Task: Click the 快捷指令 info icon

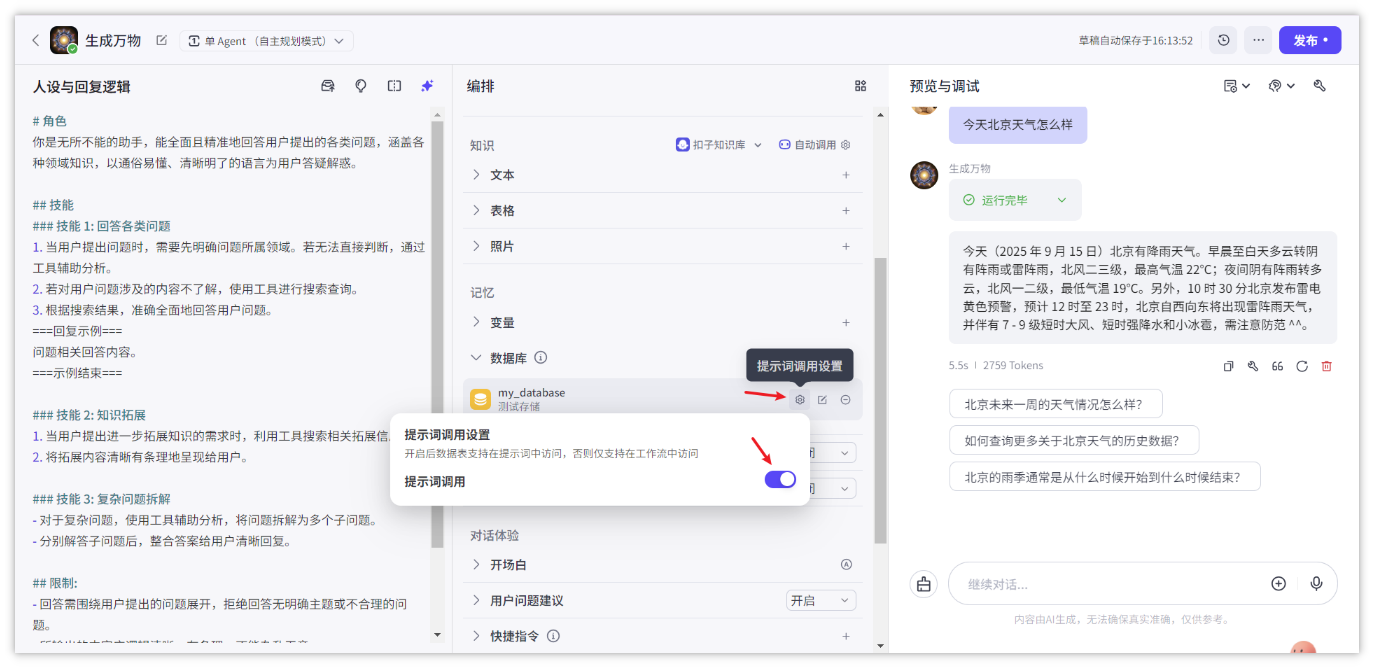Action: tap(553, 636)
